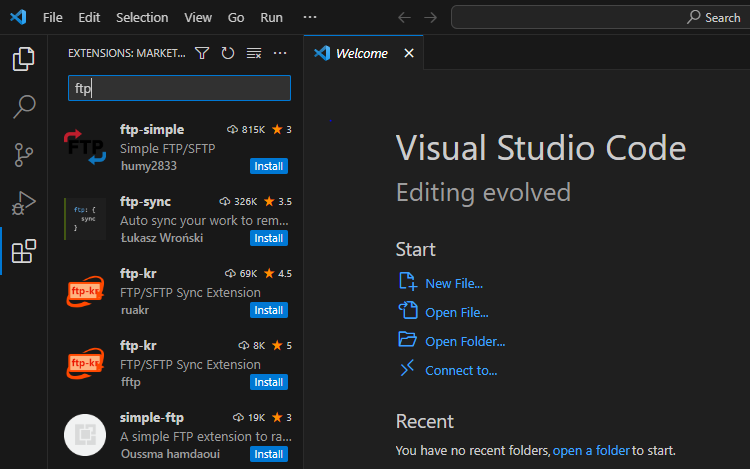Viewport: 750px width, 469px height.
Task: Expand the overflow menu after Run
Action: [310, 18]
